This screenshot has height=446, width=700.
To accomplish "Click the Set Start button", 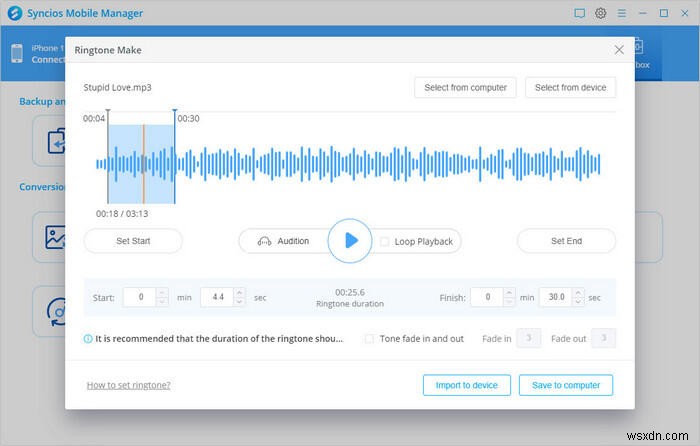I will coord(133,241).
